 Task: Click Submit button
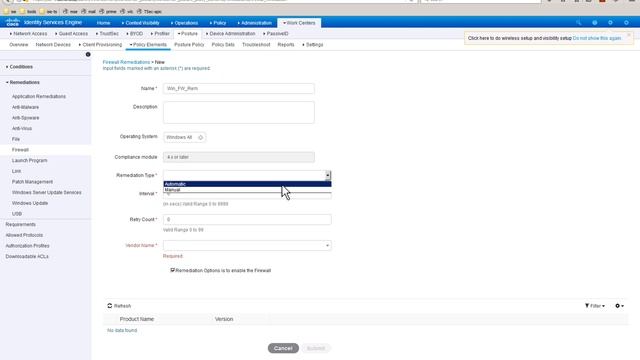(x=316, y=348)
